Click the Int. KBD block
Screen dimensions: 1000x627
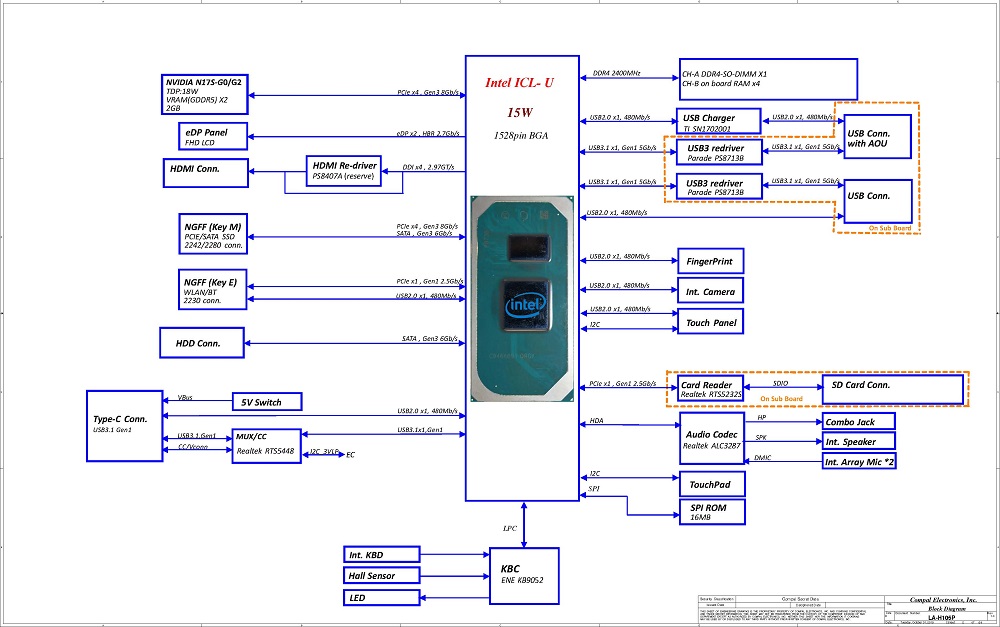381,555
